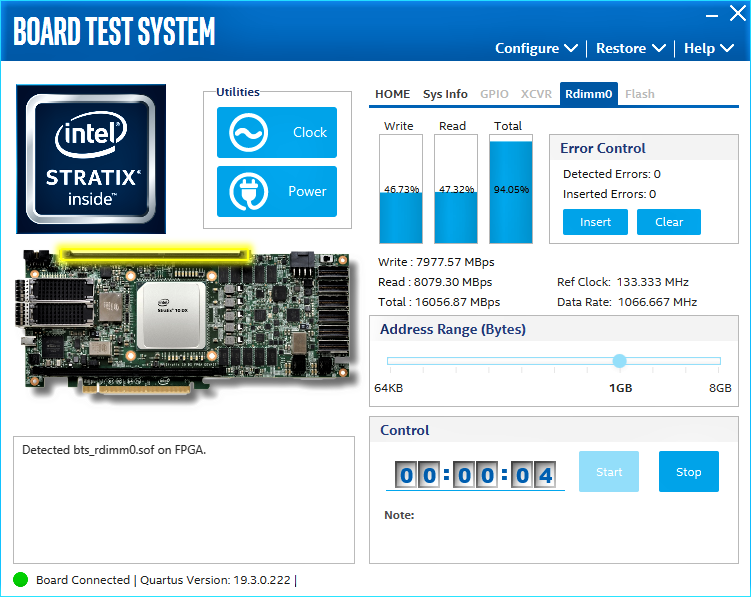
Task: Click the 'Inserted Errors: 0' text
Action: (x=609, y=194)
